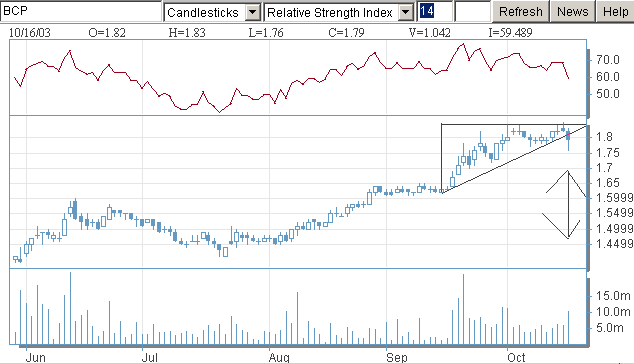The image size is (634, 364).
Task: Click the Sep month label
Action: click(x=397, y=358)
